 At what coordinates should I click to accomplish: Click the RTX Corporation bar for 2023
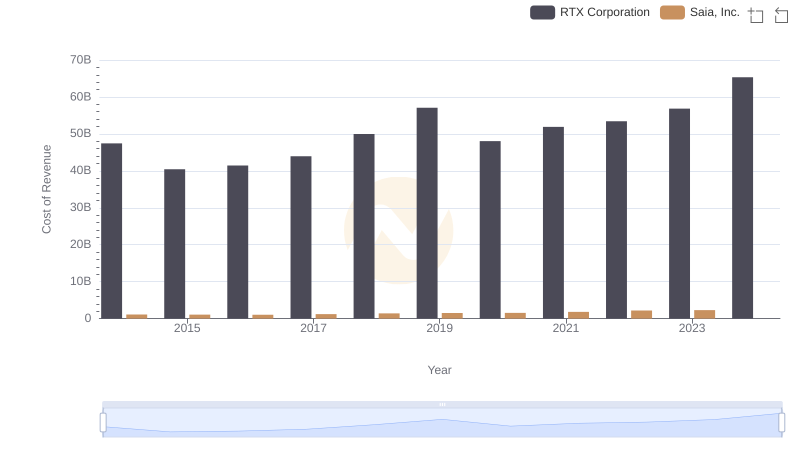pos(680,214)
